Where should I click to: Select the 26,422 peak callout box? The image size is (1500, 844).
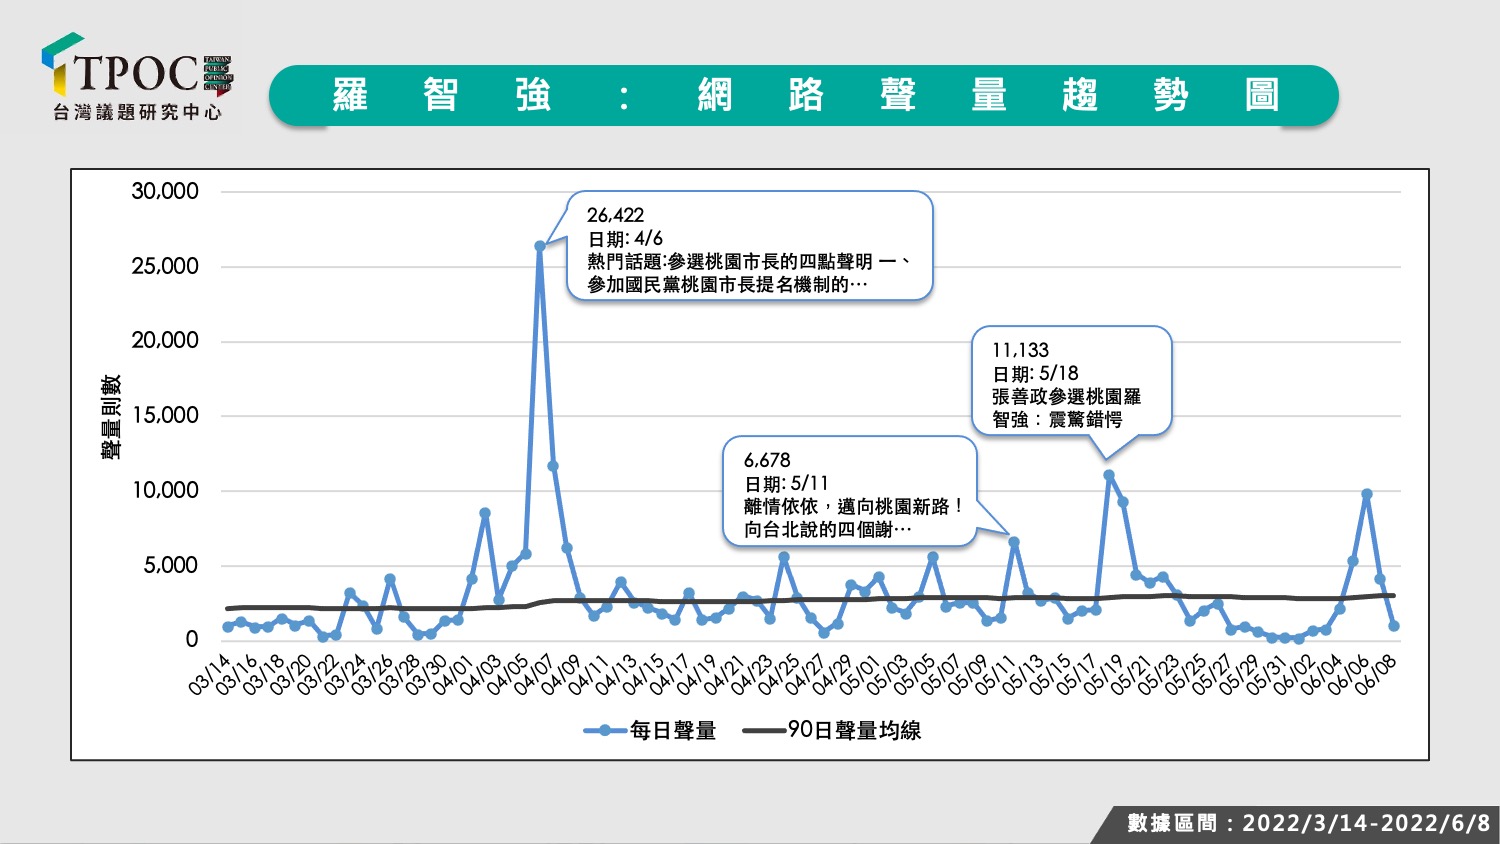point(750,246)
